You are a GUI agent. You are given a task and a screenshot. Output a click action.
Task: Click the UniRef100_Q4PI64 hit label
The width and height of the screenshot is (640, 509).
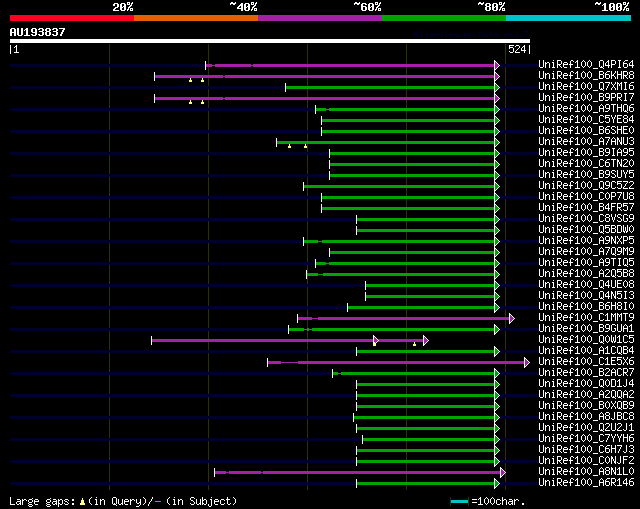click(586, 64)
